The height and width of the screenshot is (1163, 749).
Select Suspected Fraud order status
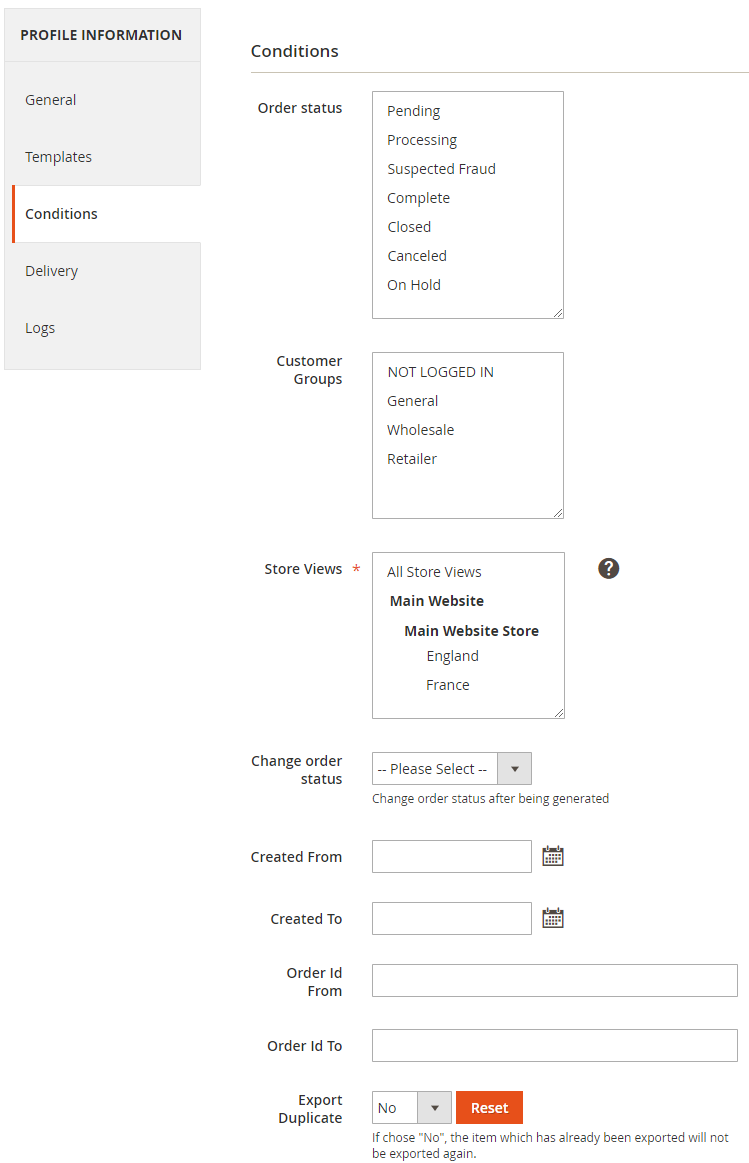tap(441, 169)
